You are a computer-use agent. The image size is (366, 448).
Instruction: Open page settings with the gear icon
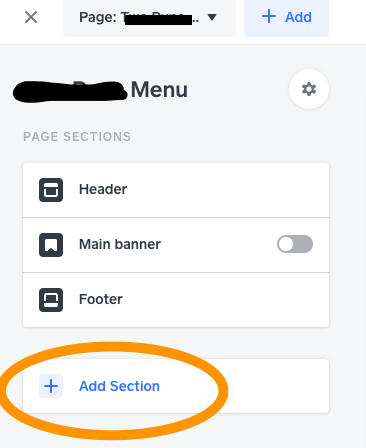tap(309, 89)
